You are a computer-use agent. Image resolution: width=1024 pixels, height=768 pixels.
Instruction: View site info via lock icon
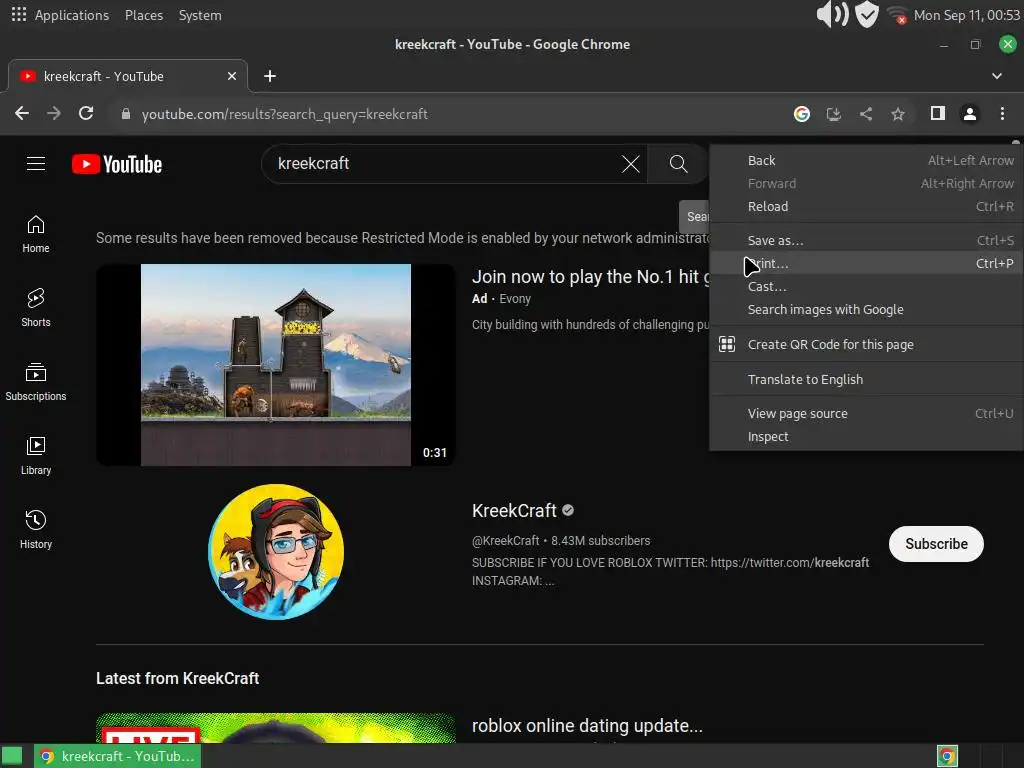pyautogui.click(x=125, y=114)
